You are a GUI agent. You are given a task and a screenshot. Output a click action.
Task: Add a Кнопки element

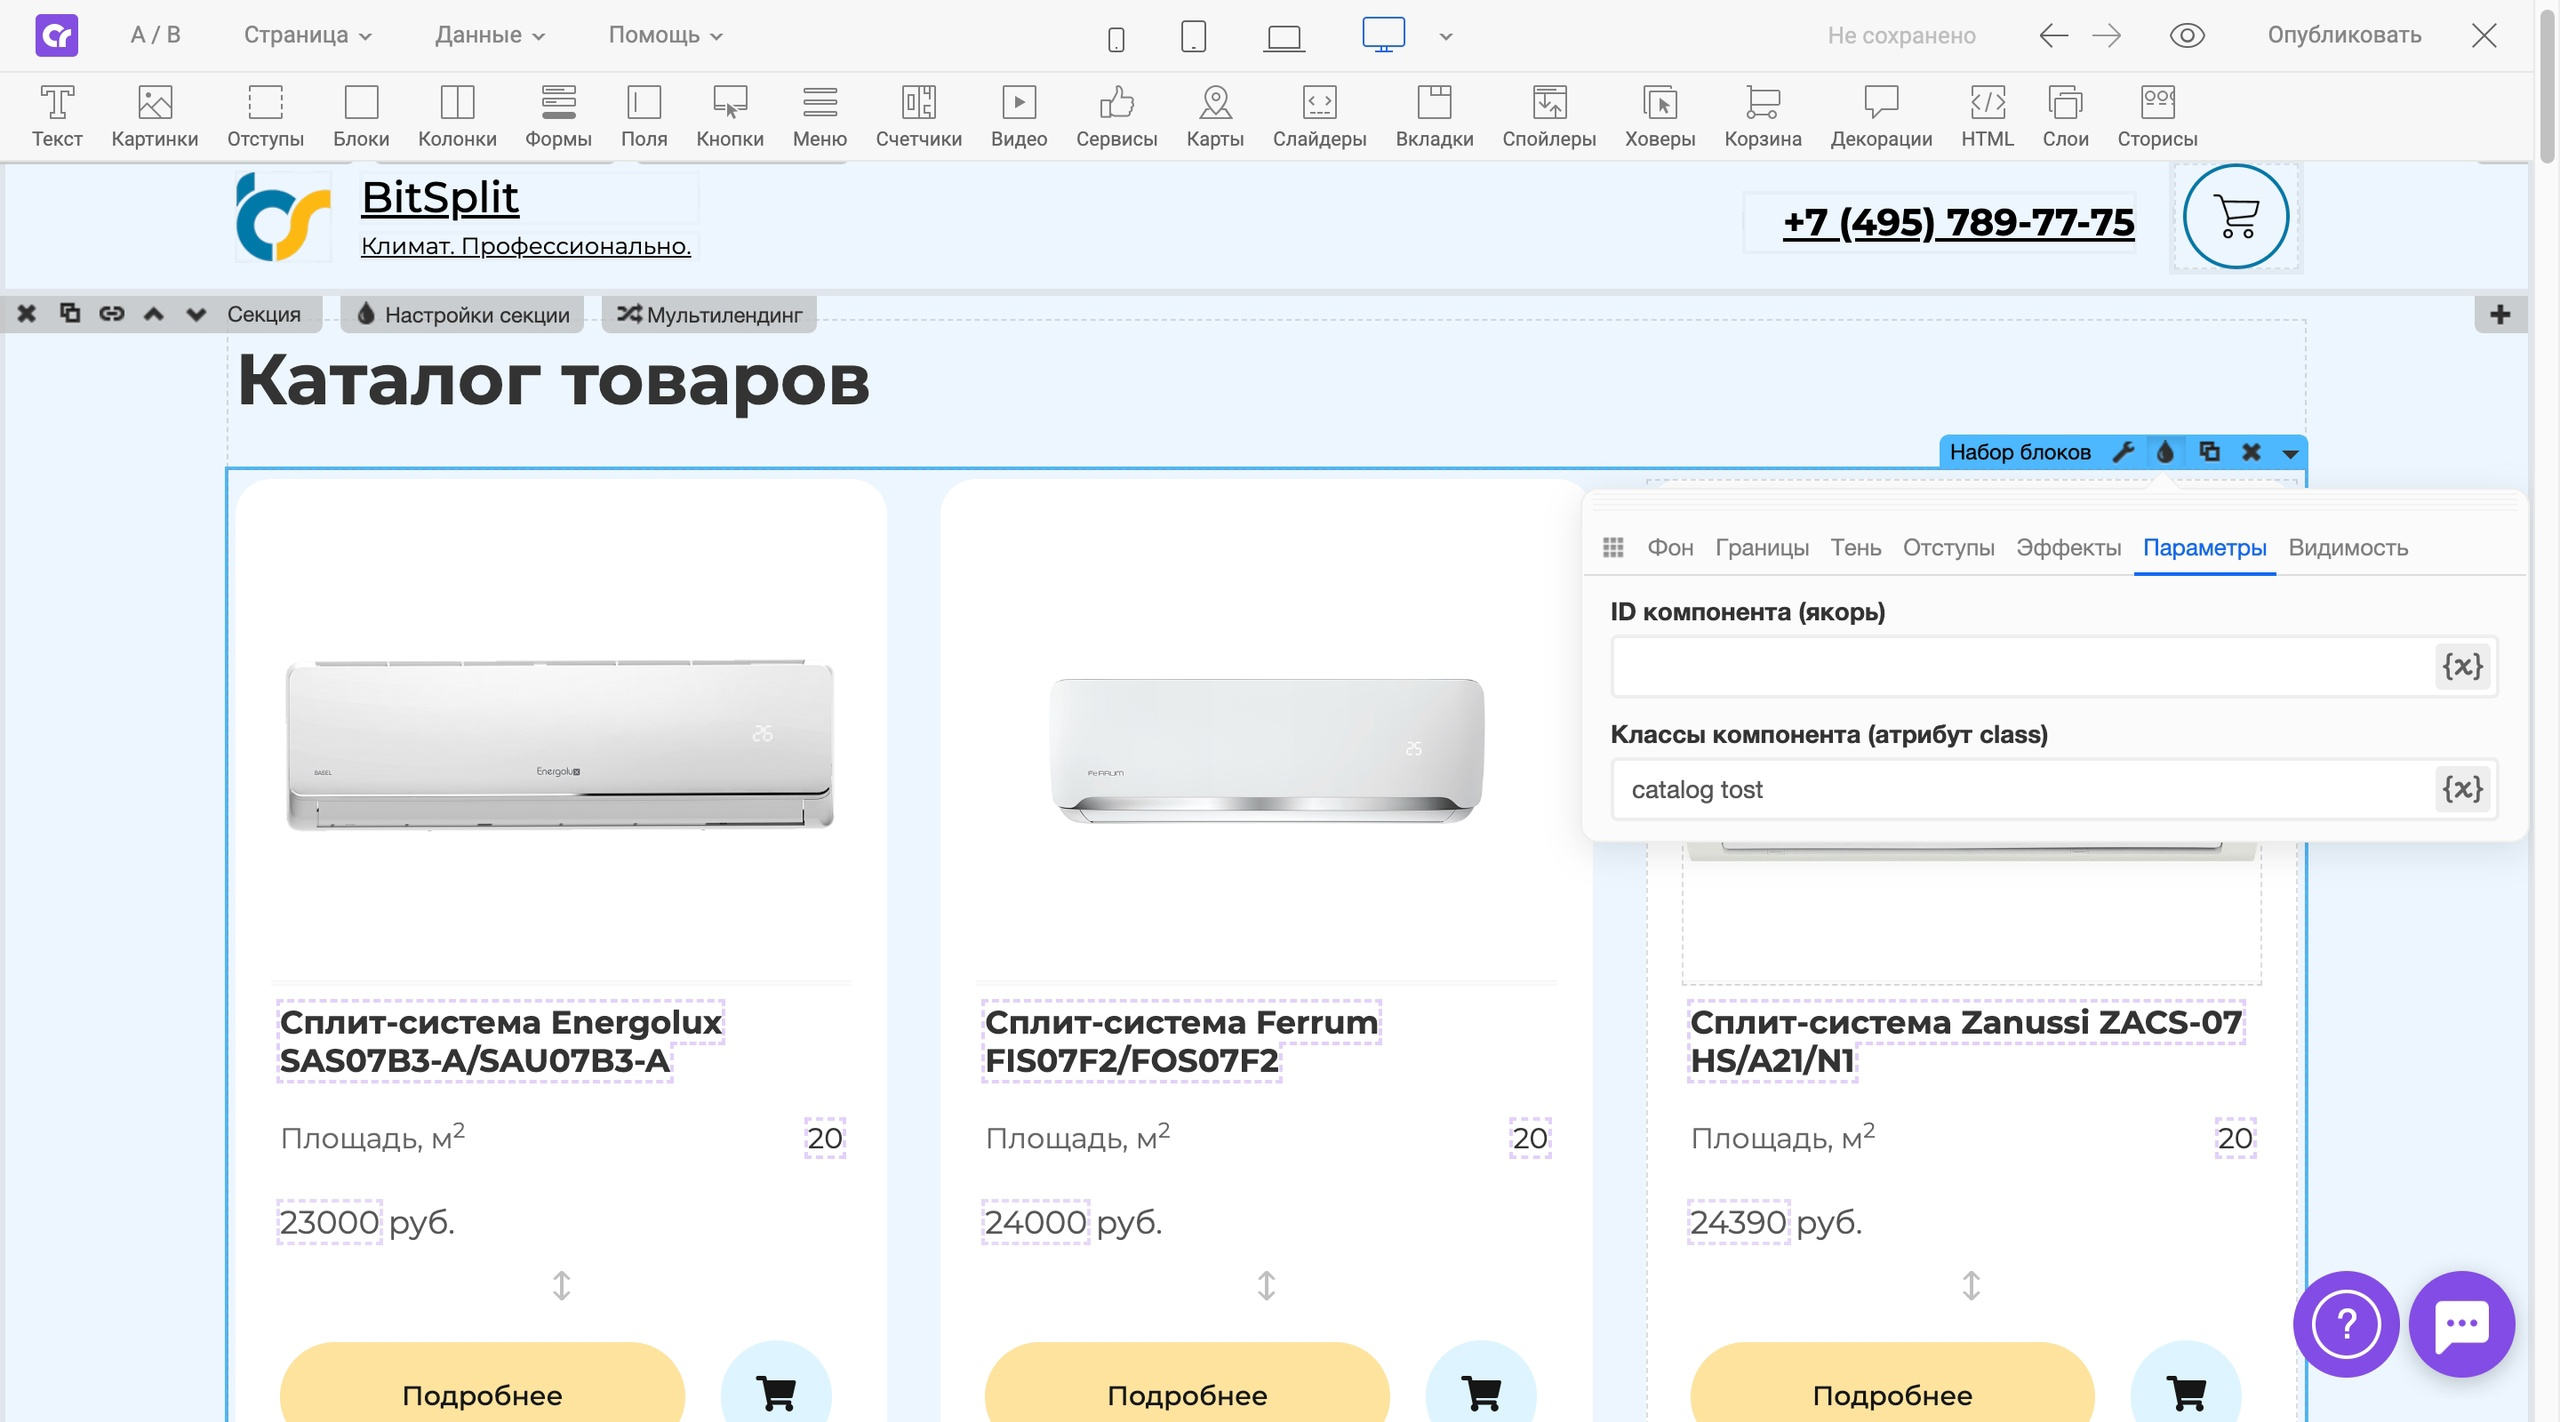[x=730, y=116]
